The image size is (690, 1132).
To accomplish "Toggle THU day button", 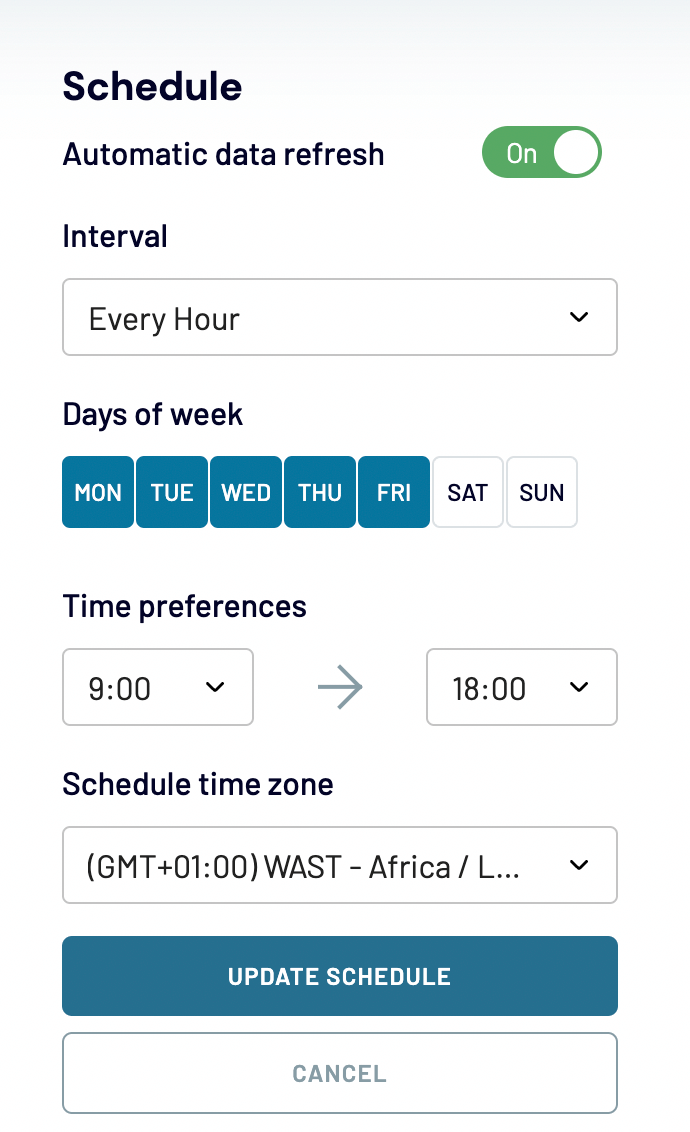I will coord(320,492).
